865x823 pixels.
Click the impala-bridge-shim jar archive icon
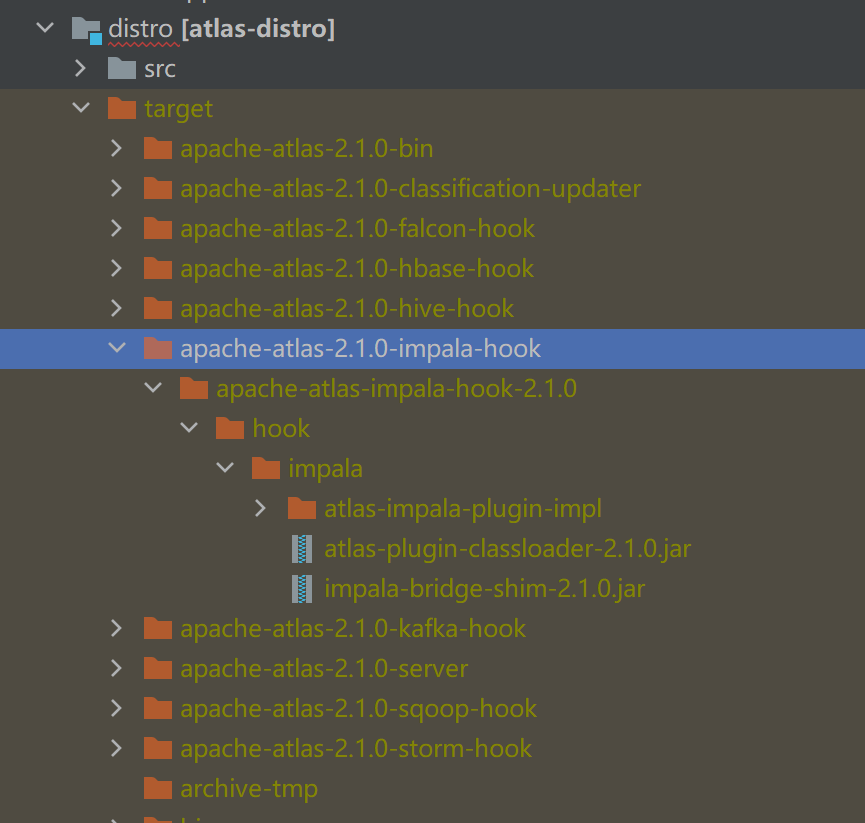tap(302, 589)
